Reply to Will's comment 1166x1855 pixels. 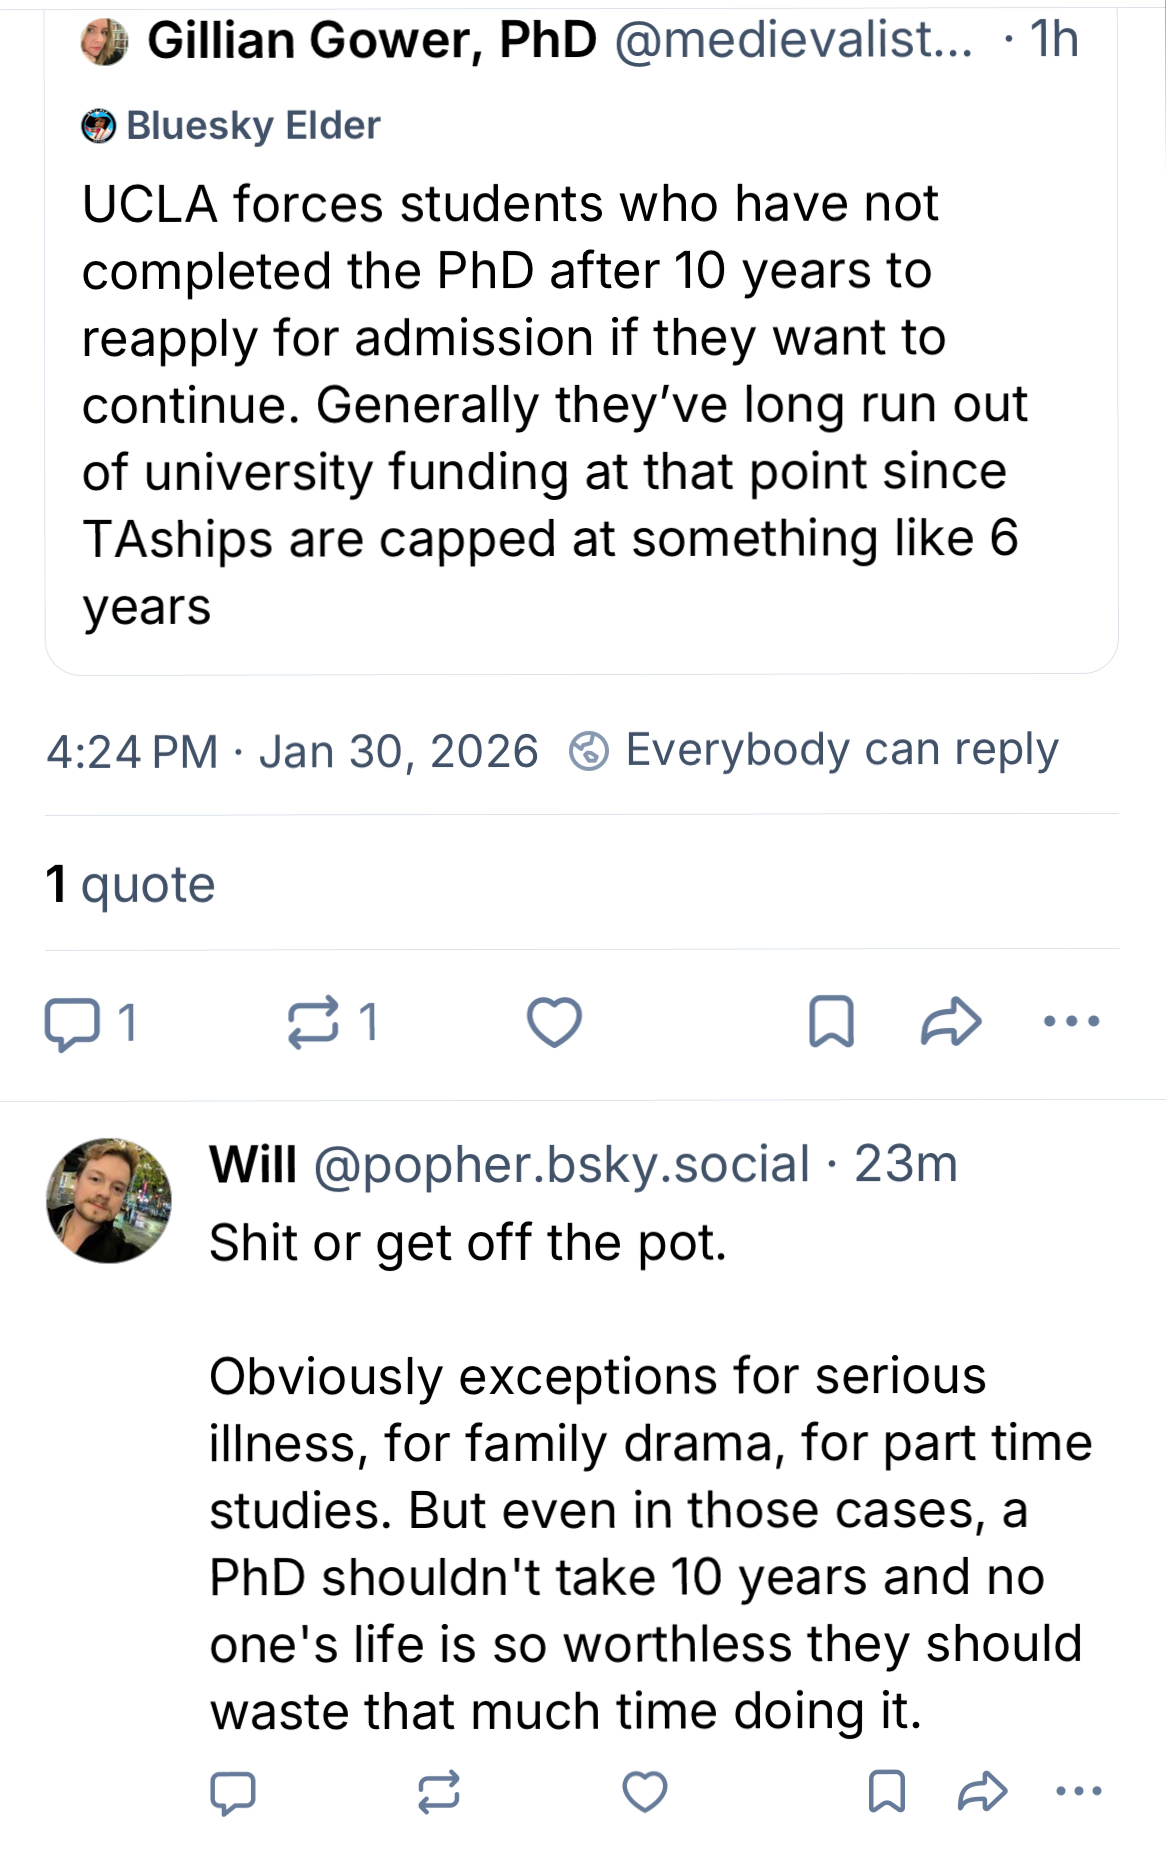[233, 1792]
